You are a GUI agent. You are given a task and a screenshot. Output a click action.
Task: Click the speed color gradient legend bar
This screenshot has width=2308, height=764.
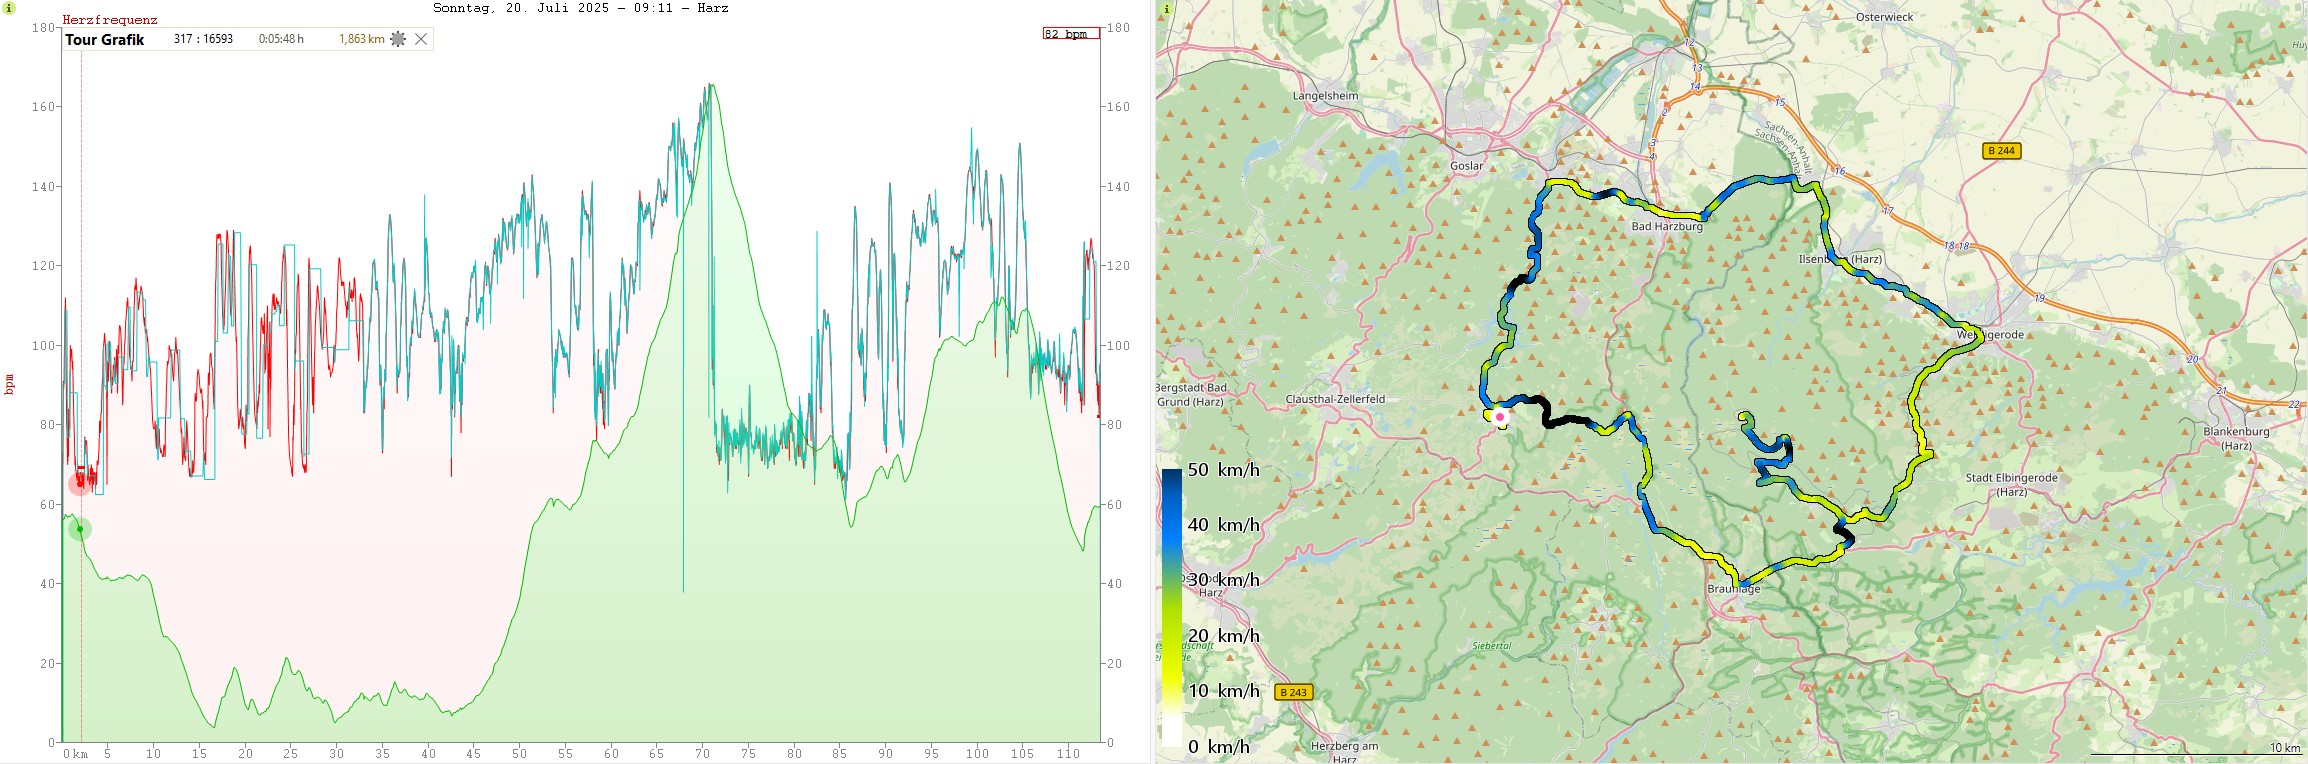click(x=1171, y=607)
